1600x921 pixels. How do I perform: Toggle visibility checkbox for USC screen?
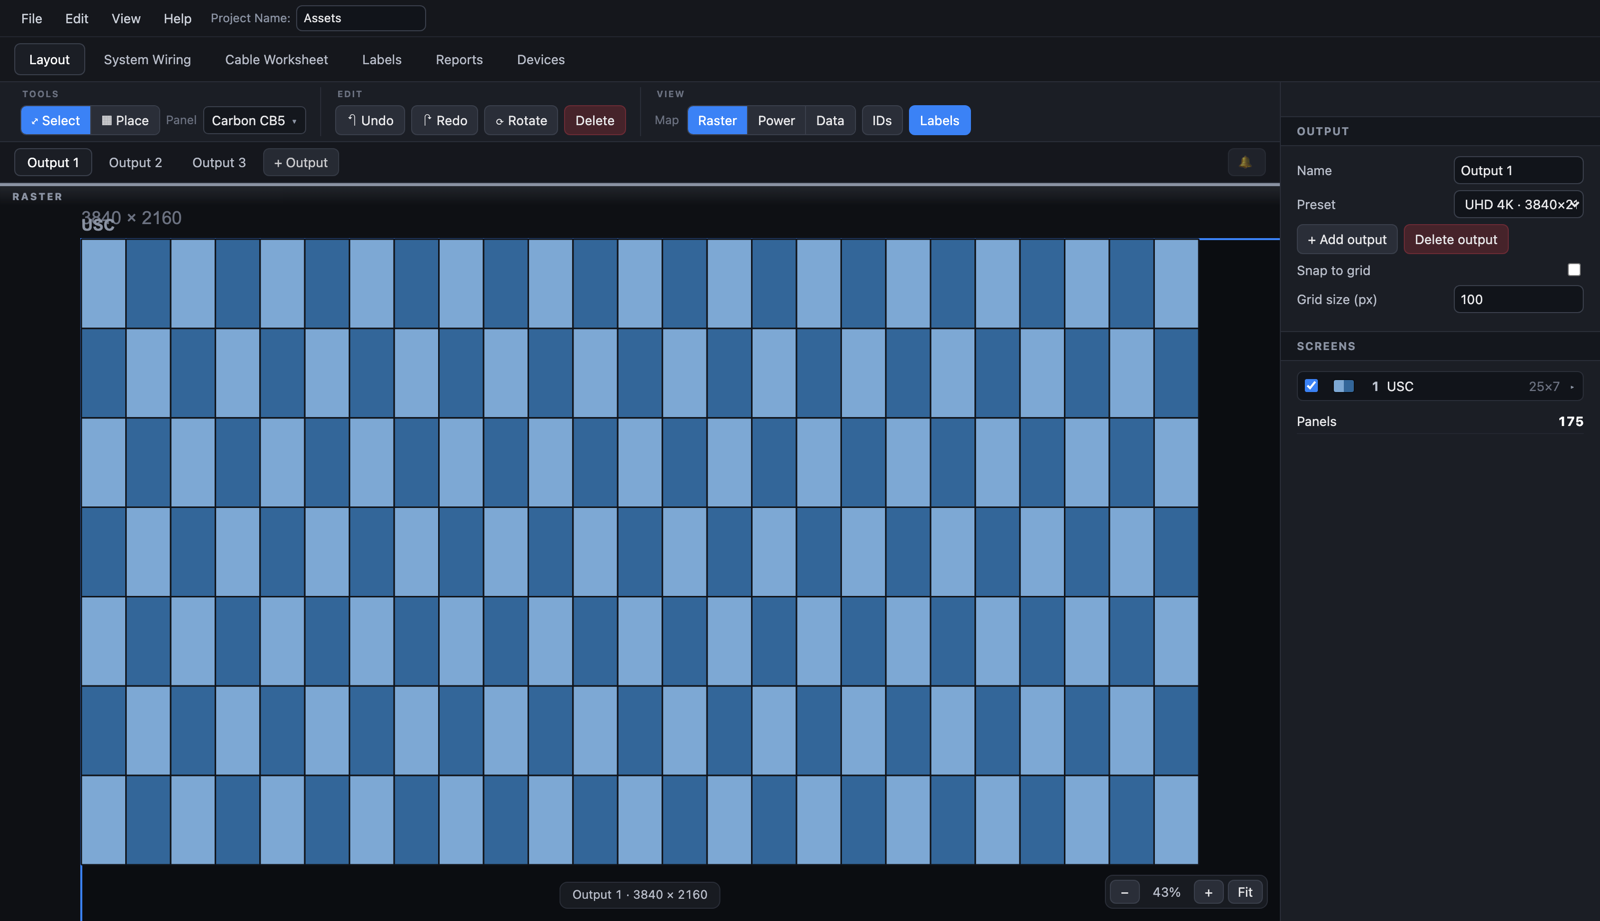[1311, 386]
